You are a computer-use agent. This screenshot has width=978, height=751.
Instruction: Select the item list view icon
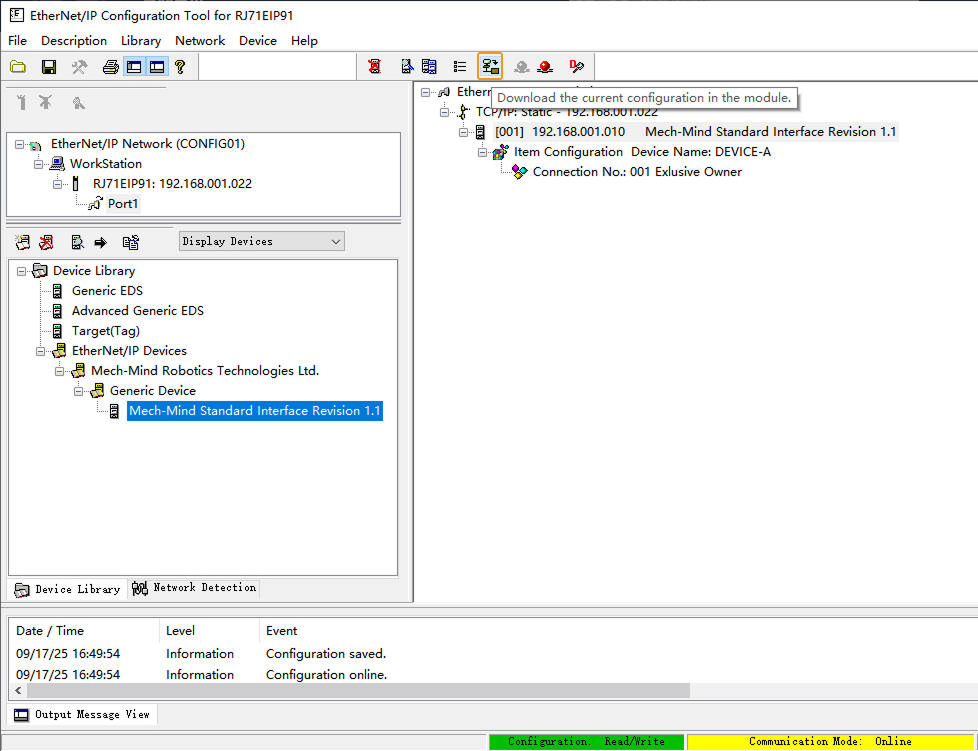pyautogui.click(x=459, y=66)
